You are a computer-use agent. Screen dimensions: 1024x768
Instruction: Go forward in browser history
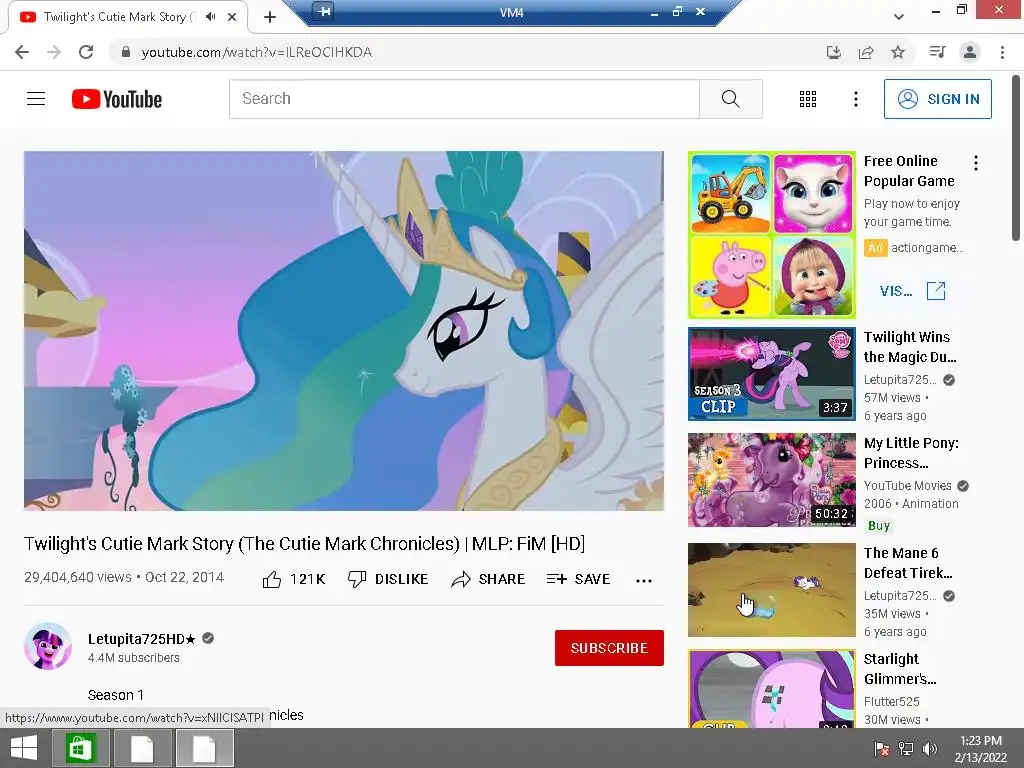(x=54, y=52)
